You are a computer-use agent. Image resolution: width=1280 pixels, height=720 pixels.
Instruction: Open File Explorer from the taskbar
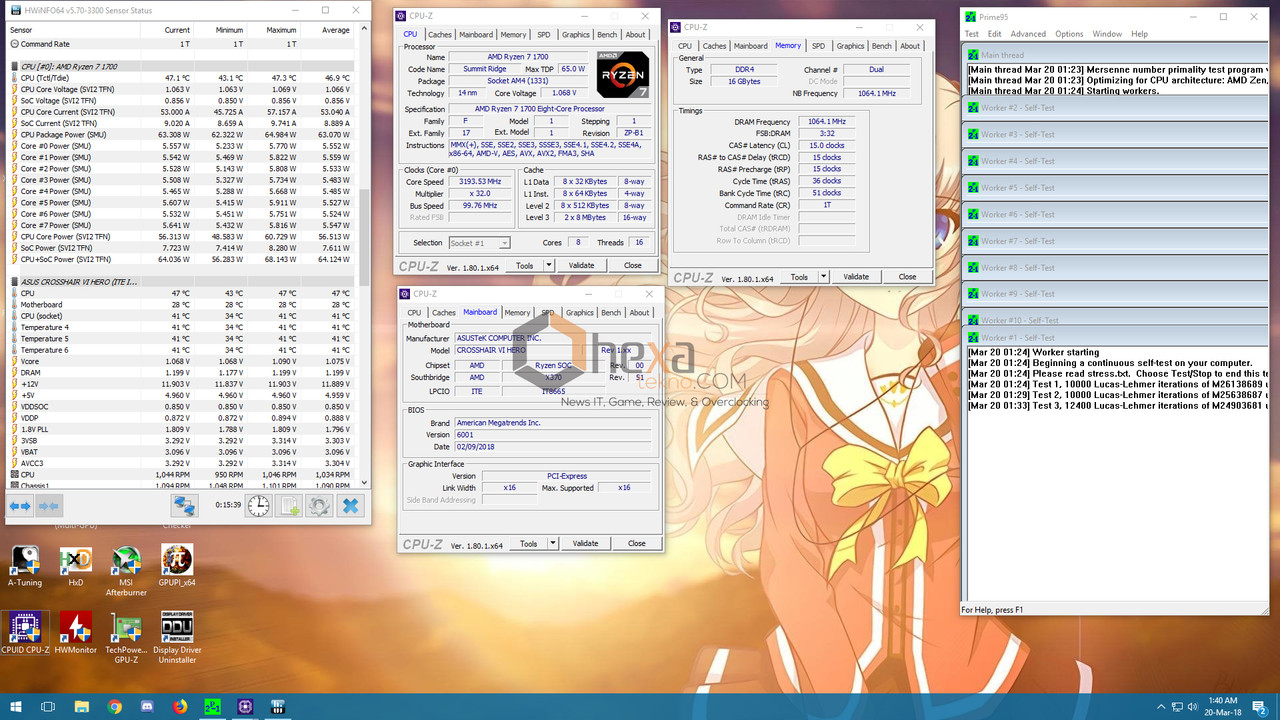[x=82, y=706]
